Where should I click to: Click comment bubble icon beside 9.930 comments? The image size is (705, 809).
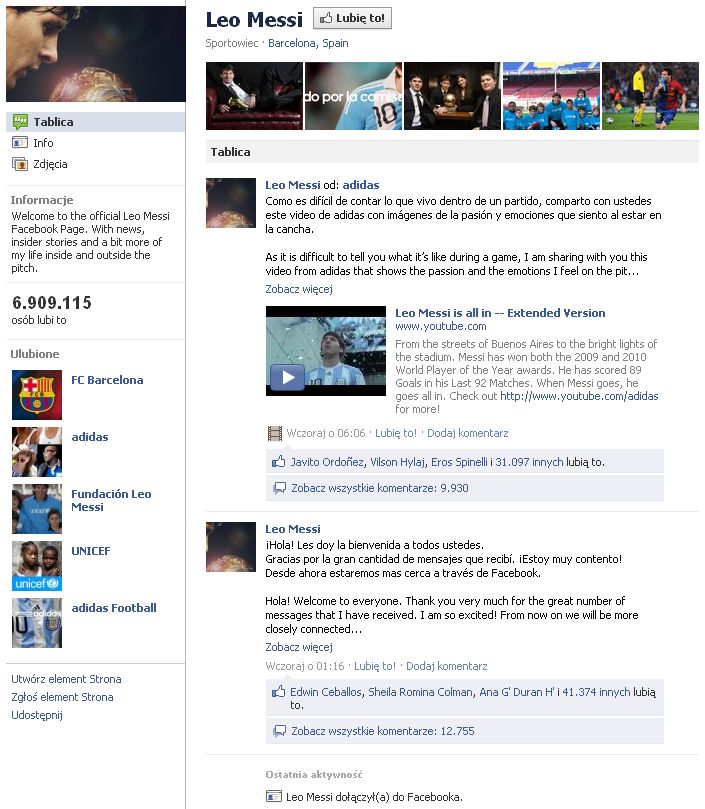(x=279, y=488)
